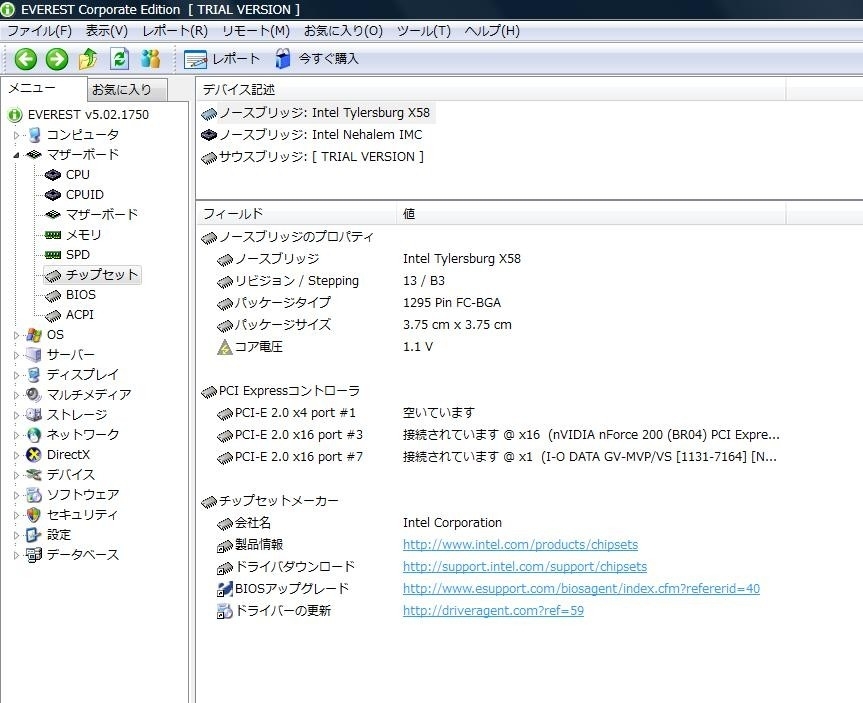The image size is (863, 703).
Task: Select ノースブリッジ: Intel Nehalem IMC device row
Action: click(x=312, y=135)
